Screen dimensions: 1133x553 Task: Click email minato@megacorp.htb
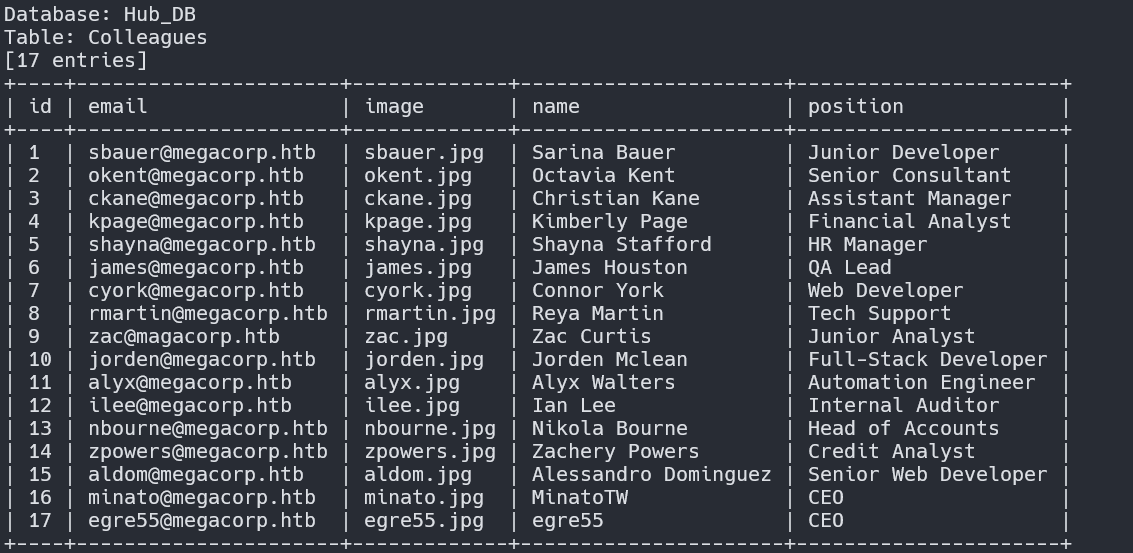click(x=201, y=497)
